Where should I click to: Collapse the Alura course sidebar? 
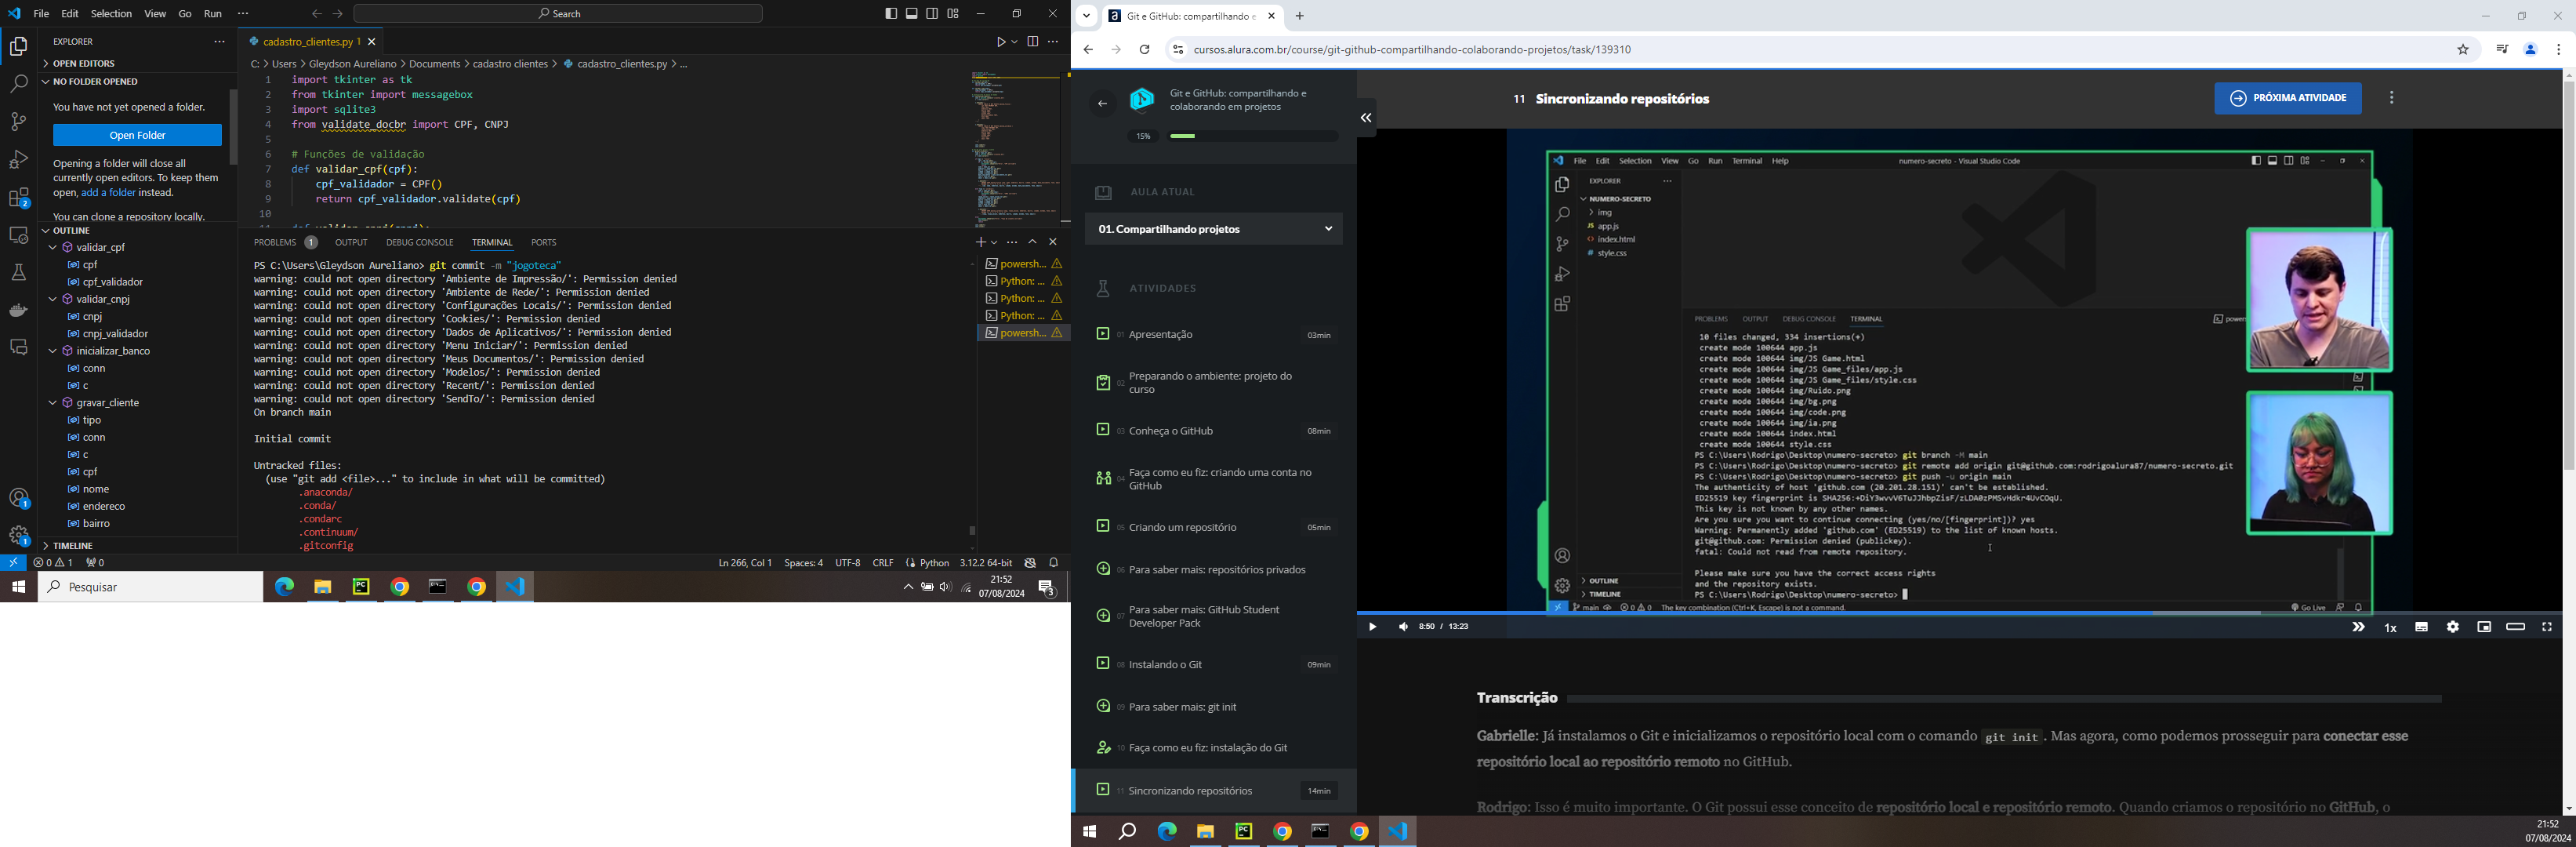point(1366,118)
